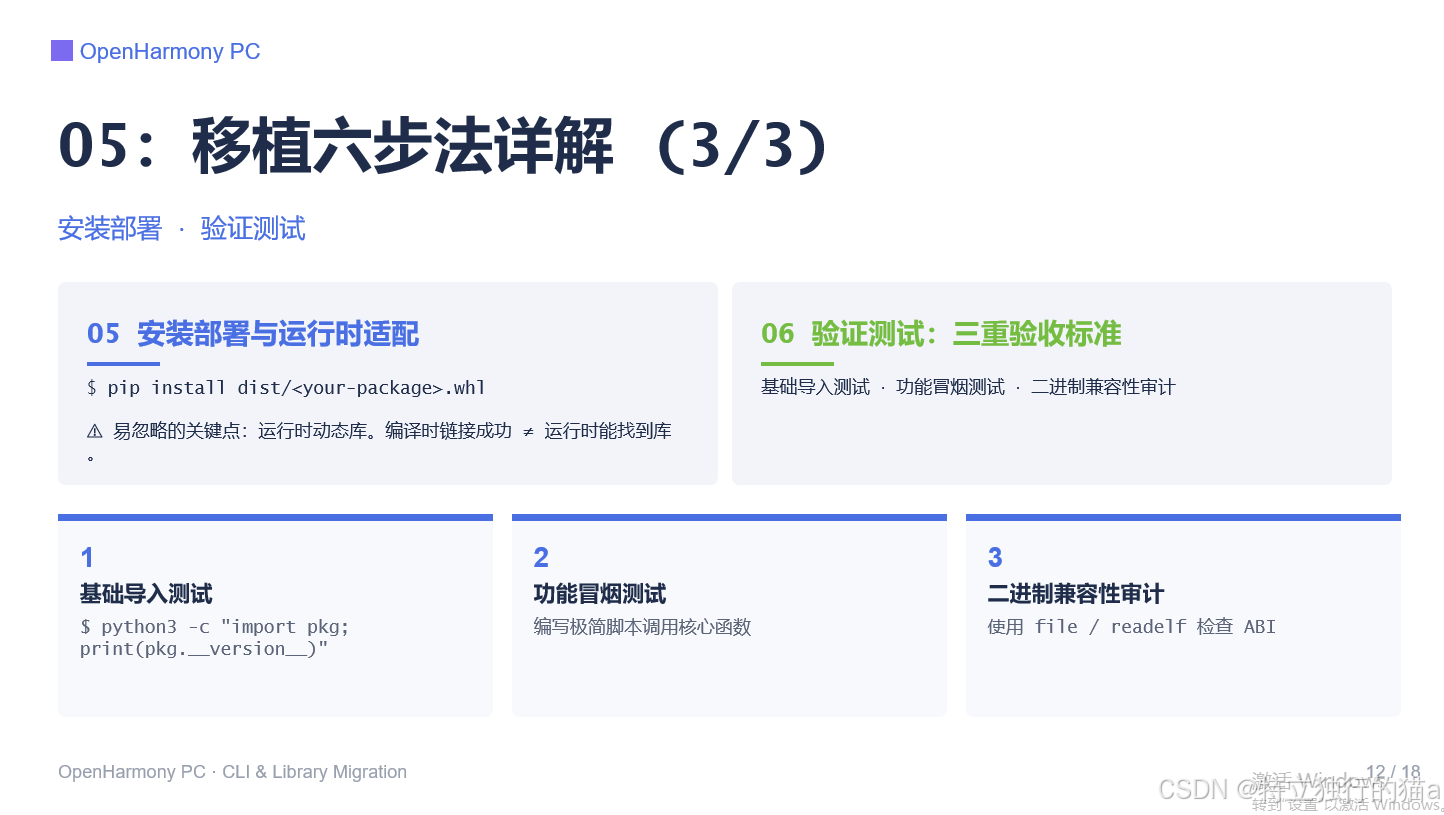Click the card title 二进制兼容性审计
Screen dimensions: 1444x815
click(1076, 594)
